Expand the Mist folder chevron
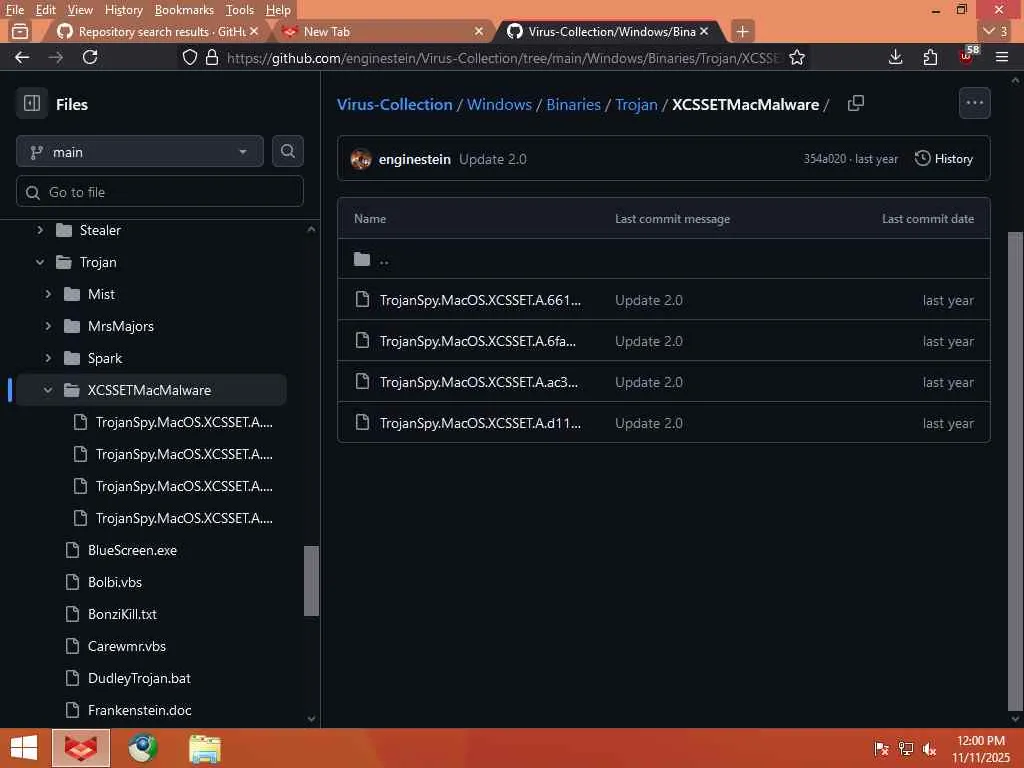The height and width of the screenshot is (768, 1024). tap(48, 294)
